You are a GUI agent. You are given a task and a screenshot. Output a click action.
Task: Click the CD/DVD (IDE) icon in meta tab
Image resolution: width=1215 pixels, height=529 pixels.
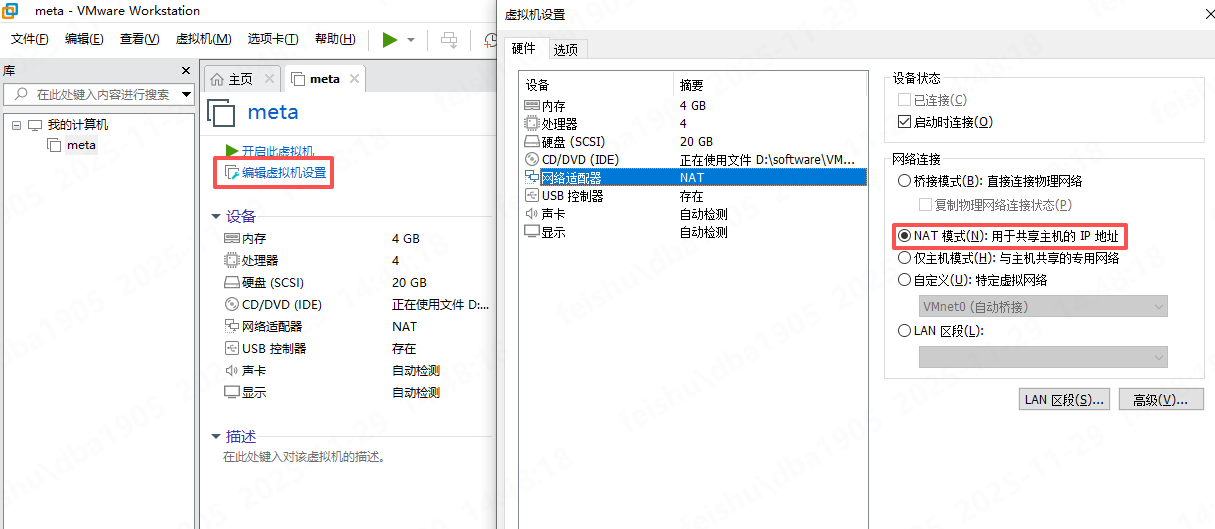232,305
